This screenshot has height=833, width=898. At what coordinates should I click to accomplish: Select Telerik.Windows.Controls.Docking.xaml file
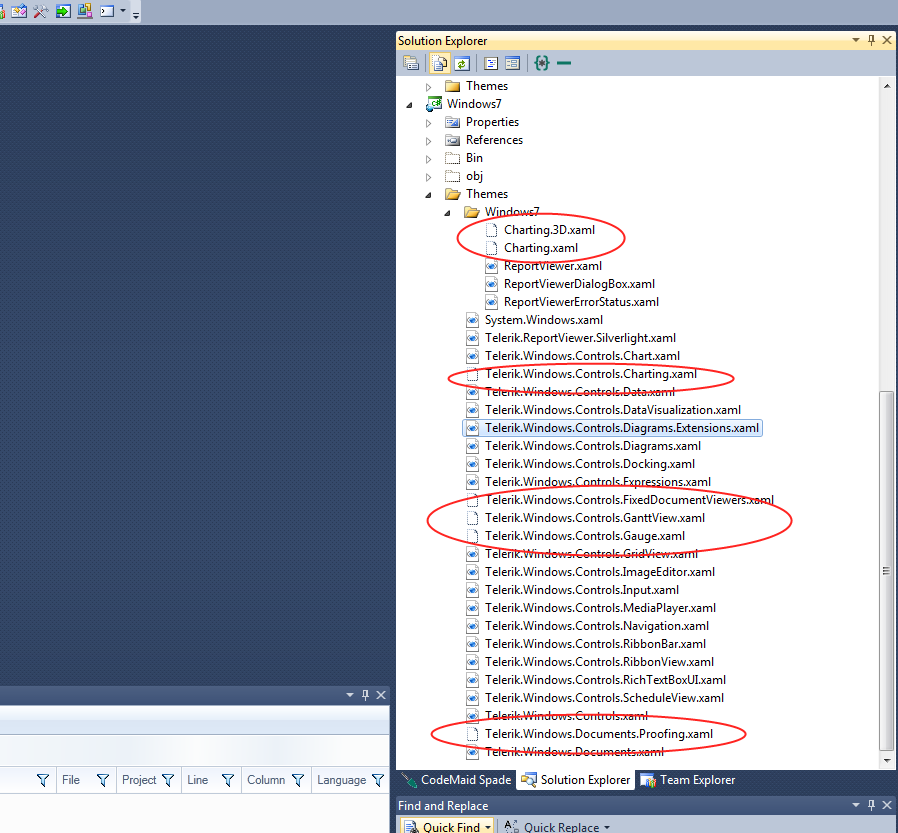(590, 464)
